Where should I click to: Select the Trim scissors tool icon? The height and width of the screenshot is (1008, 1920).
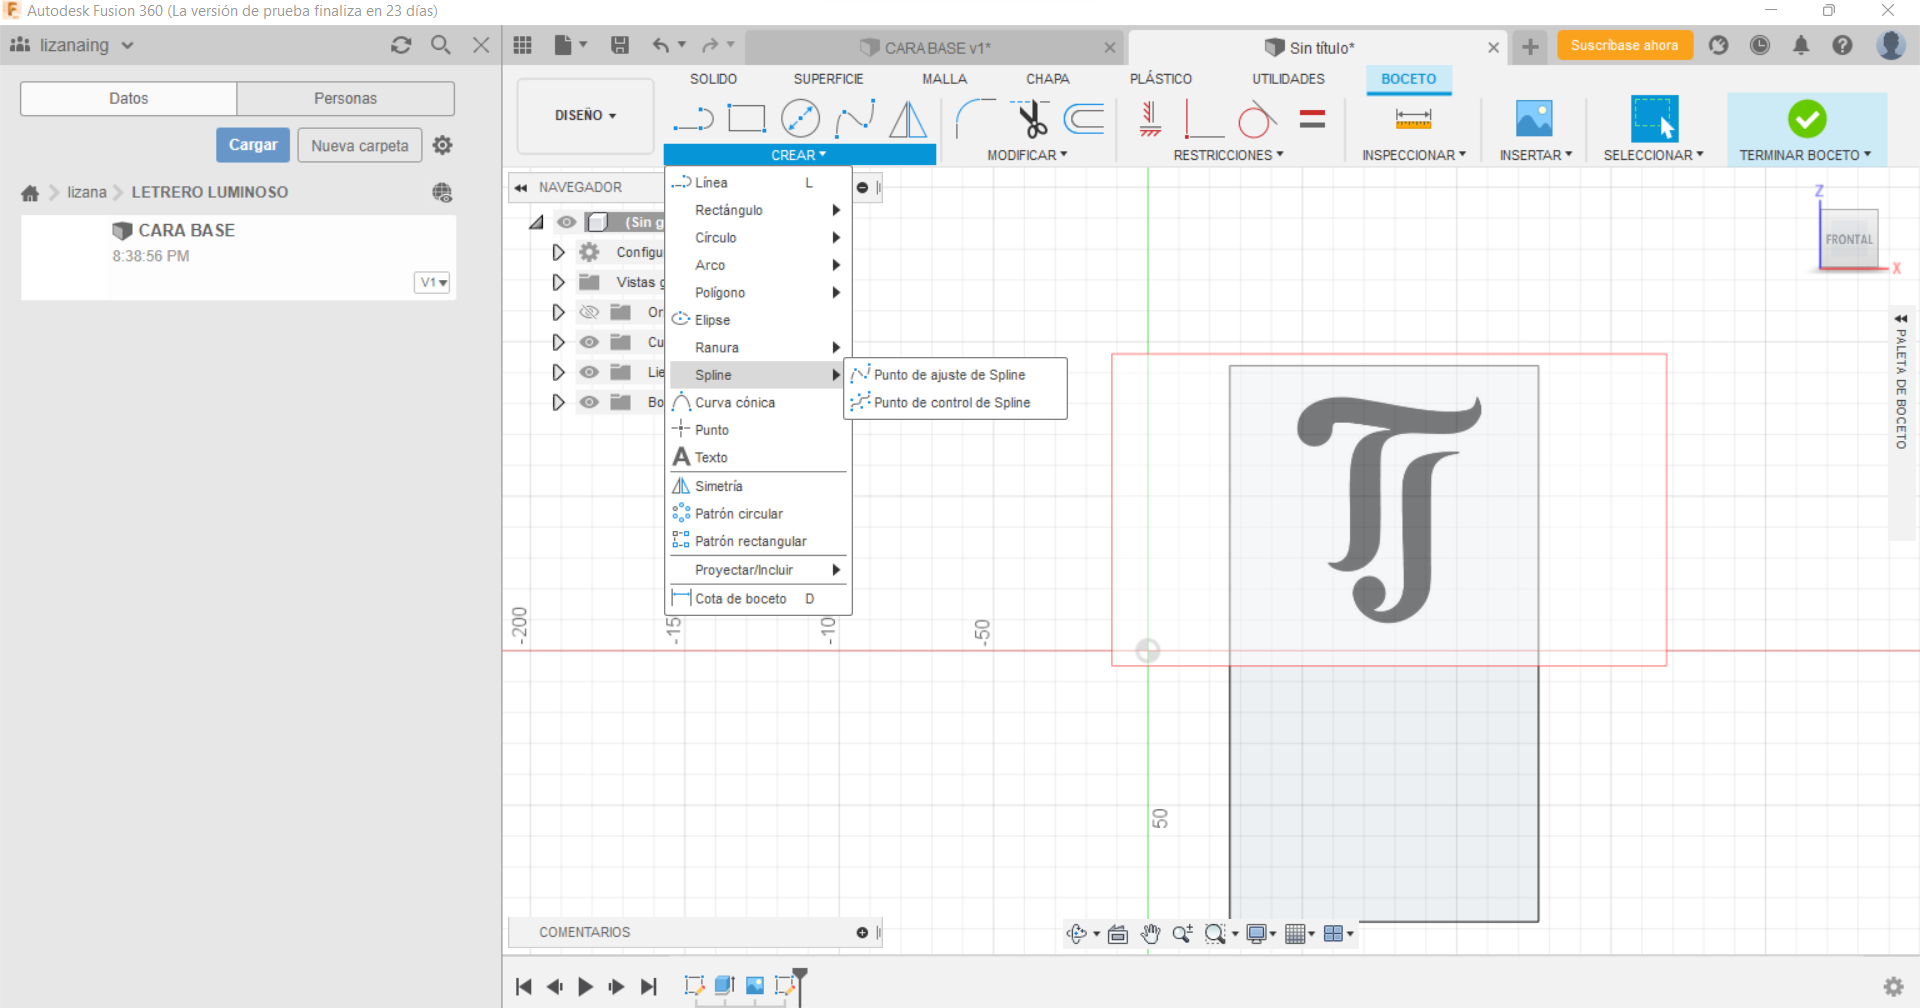(x=1030, y=119)
